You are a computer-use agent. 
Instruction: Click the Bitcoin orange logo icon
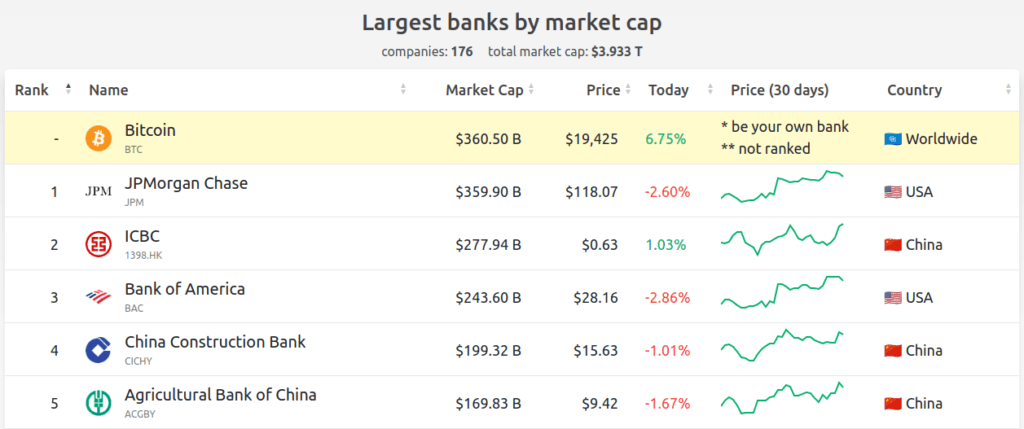tap(99, 138)
